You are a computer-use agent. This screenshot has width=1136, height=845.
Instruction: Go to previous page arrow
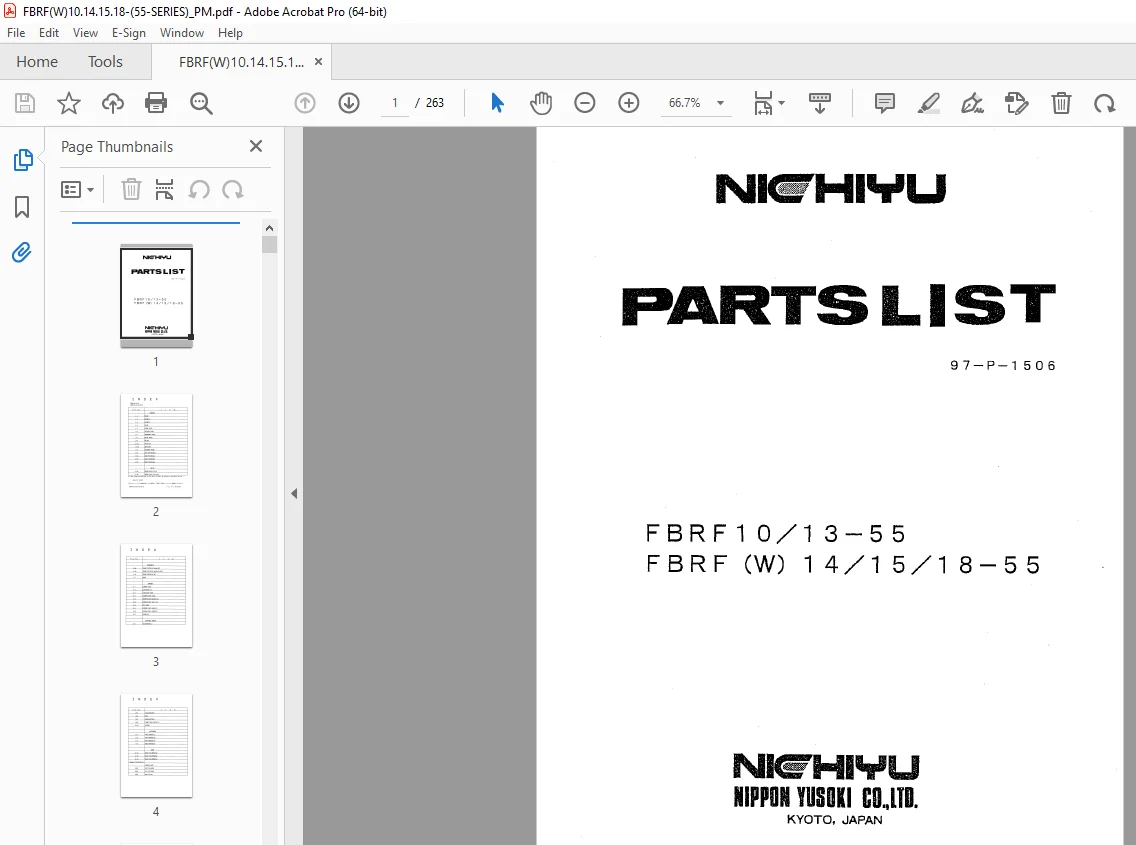click(x=305, y=103)
